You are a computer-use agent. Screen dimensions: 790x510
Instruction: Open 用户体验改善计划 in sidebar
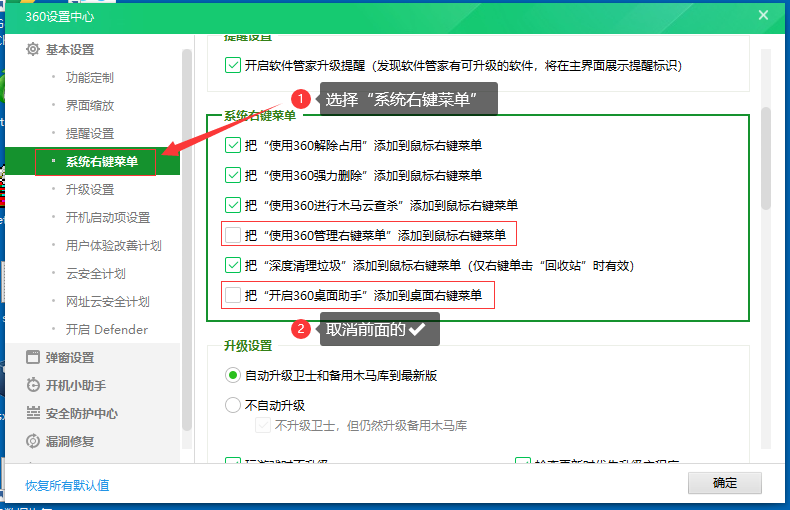point(113,245)
